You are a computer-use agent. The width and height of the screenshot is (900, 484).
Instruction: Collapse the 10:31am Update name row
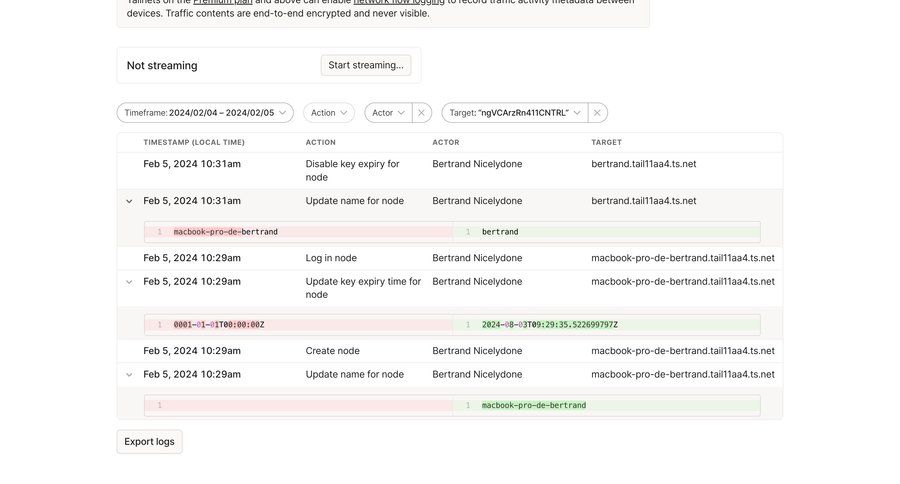point(129,202)
